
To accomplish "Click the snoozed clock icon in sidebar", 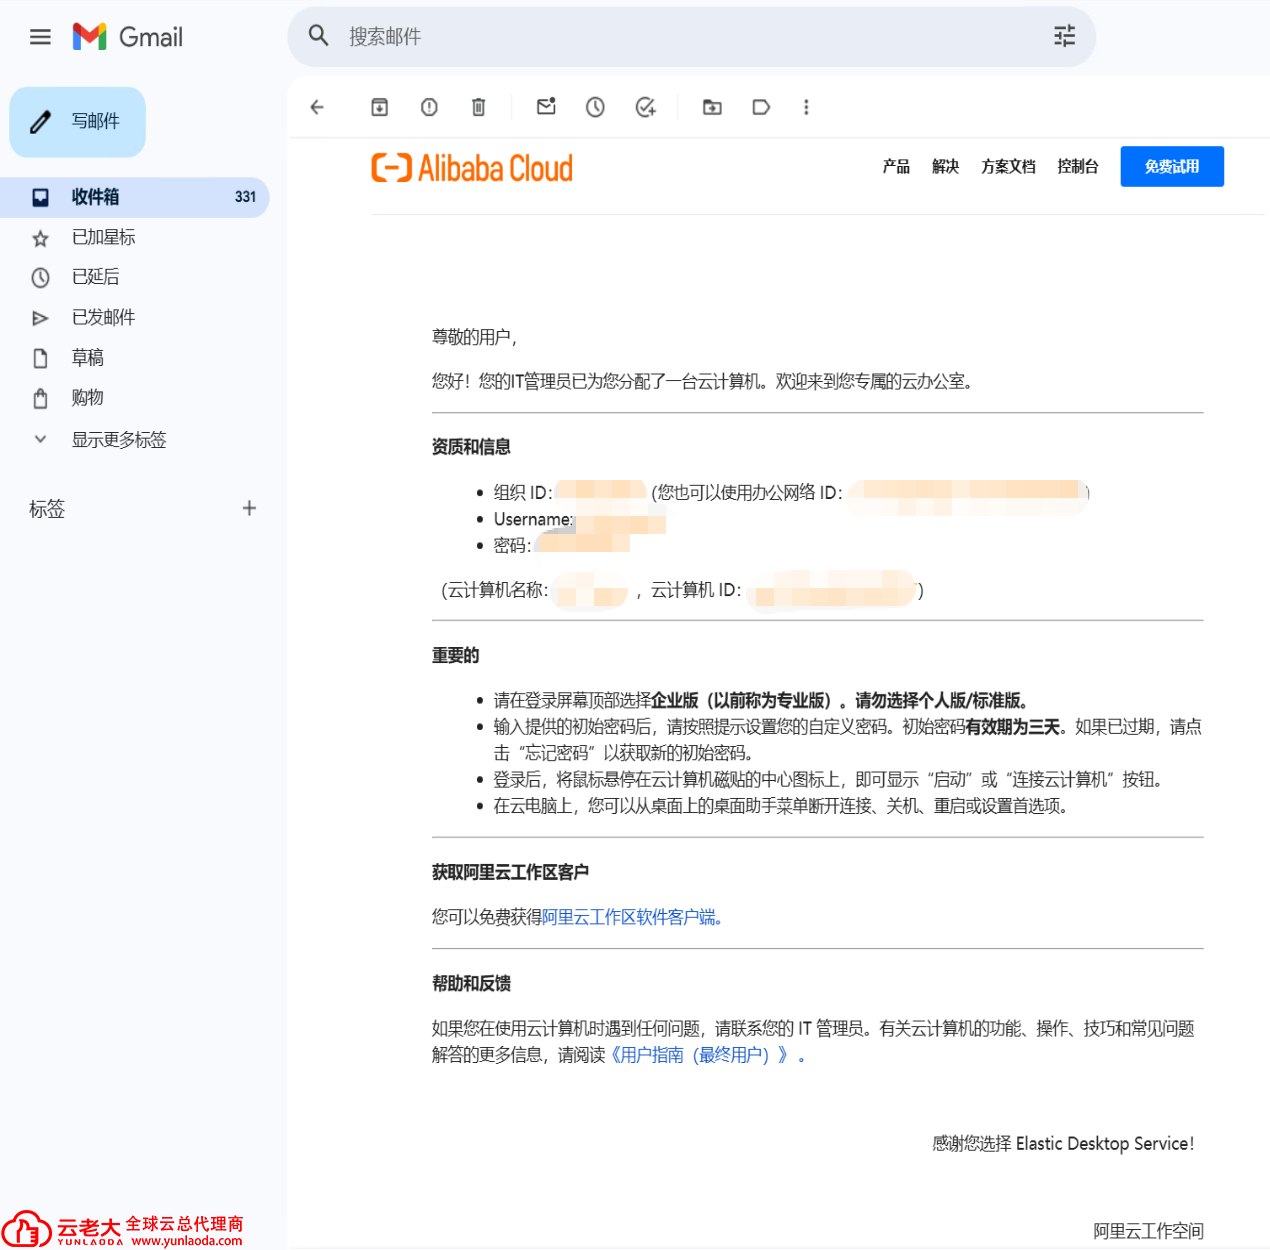I will click(x=40, y=277).
